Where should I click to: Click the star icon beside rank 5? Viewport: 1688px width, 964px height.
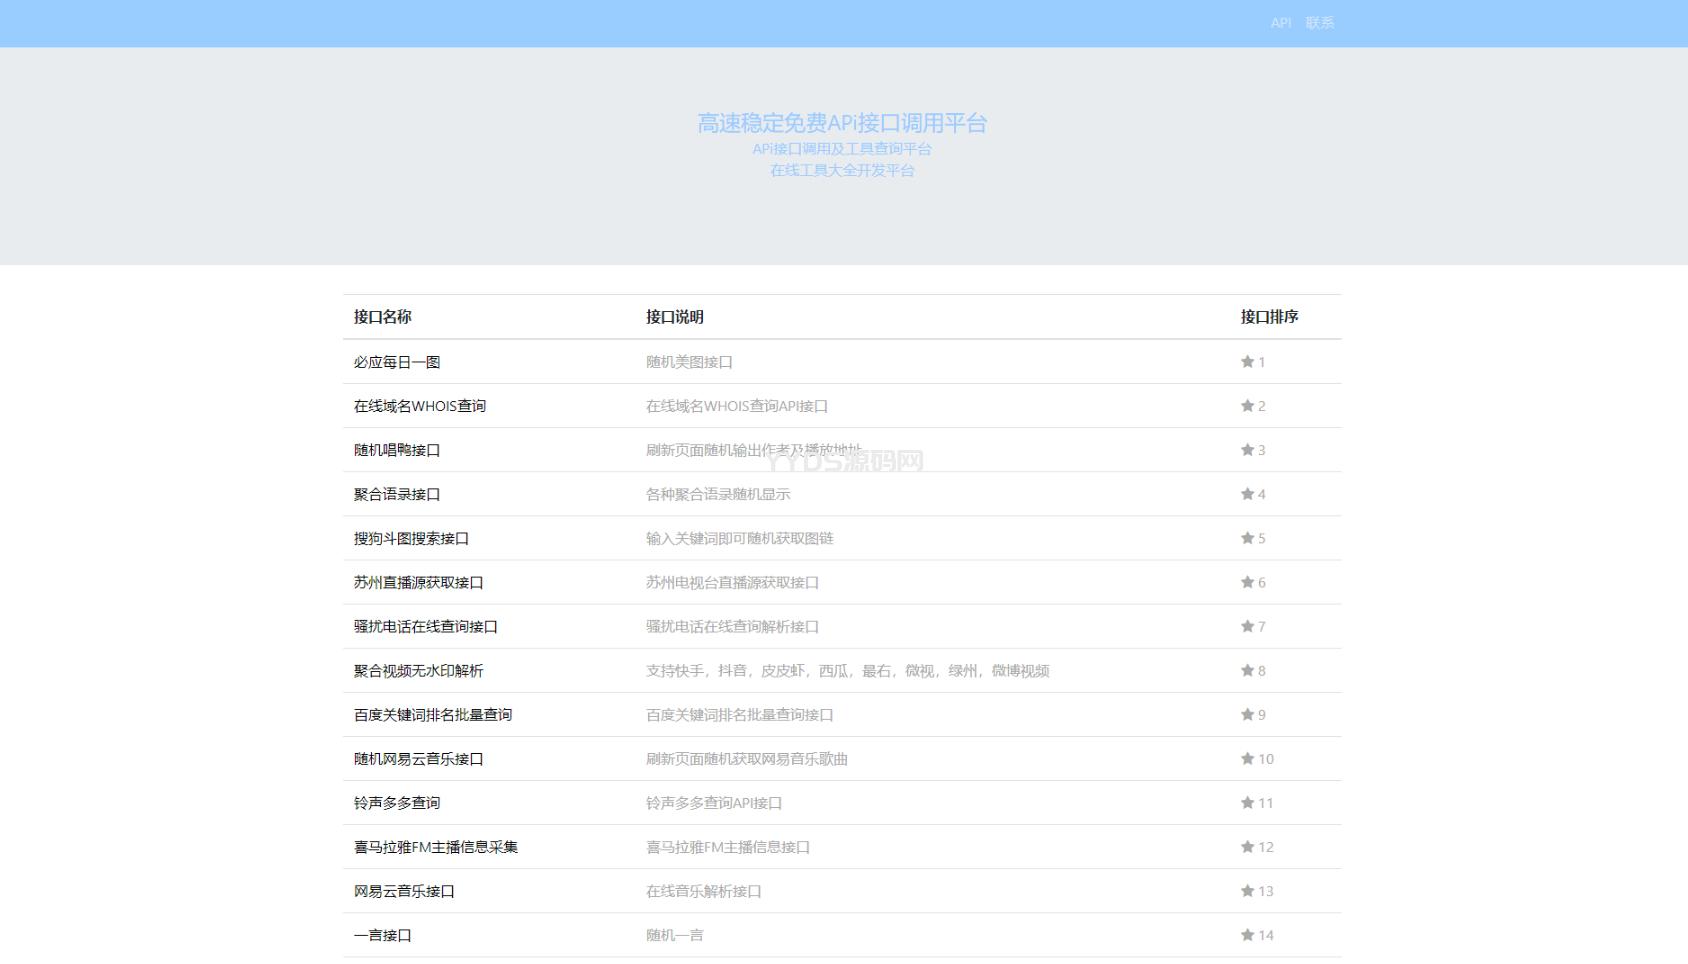pos(1247,538)
